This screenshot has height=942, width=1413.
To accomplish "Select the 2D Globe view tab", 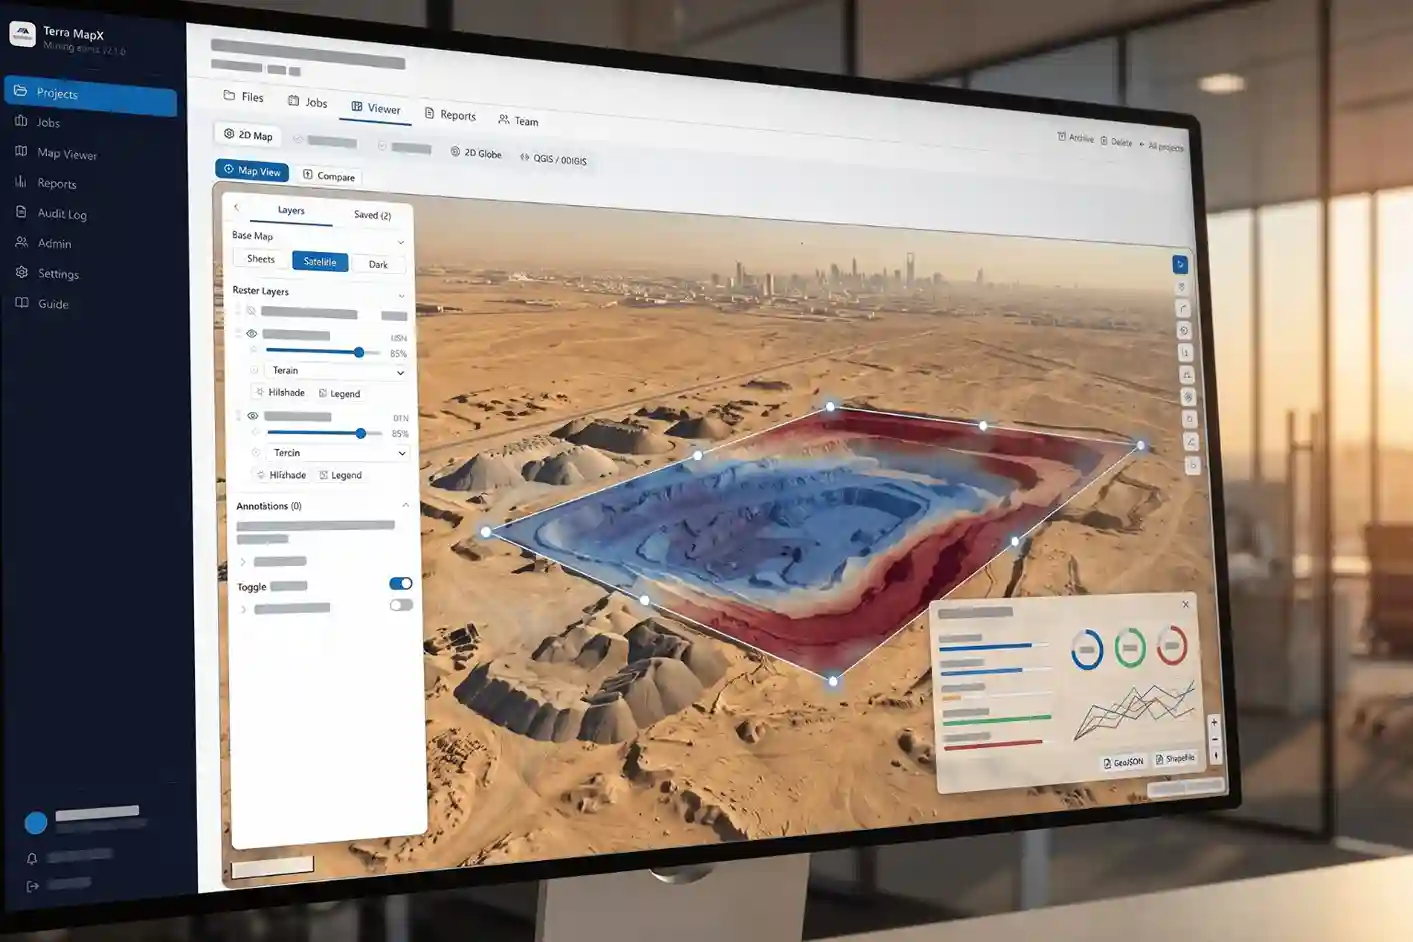I will click(476, 153).
